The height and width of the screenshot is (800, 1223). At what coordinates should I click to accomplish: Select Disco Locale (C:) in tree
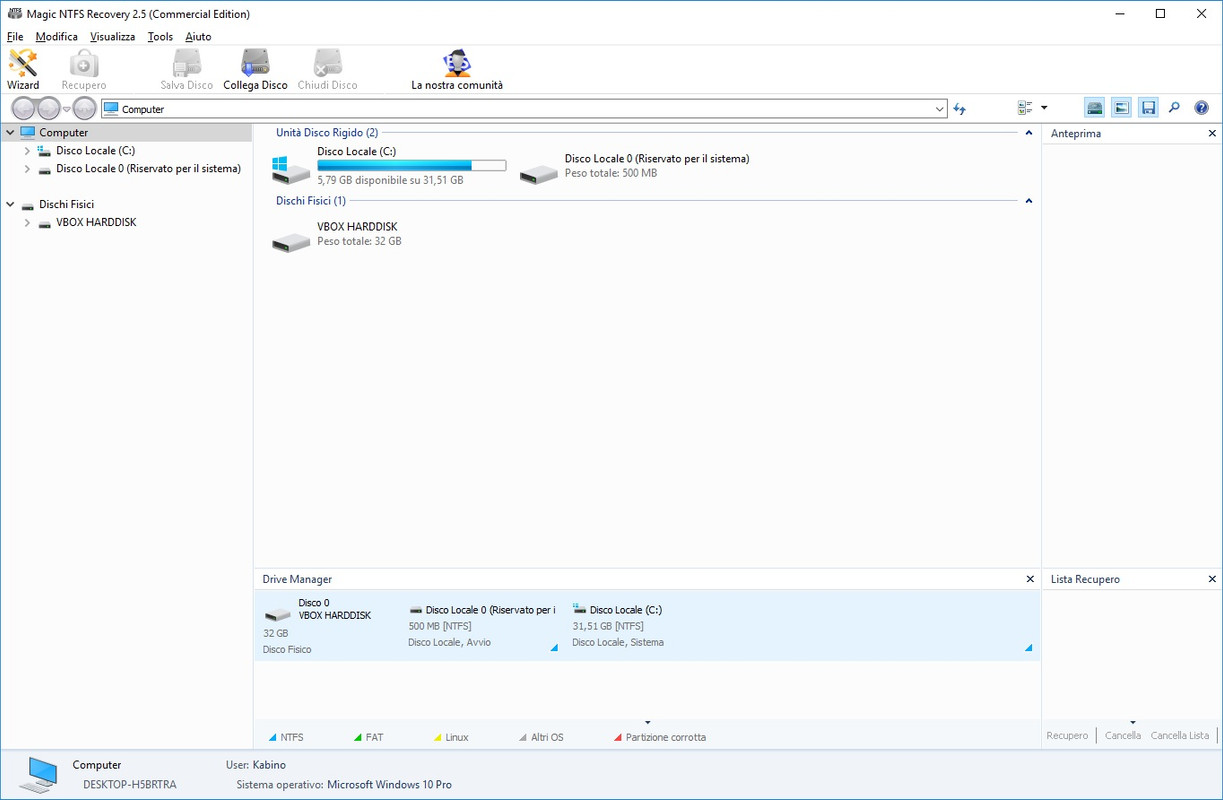[x=95, y=151]
